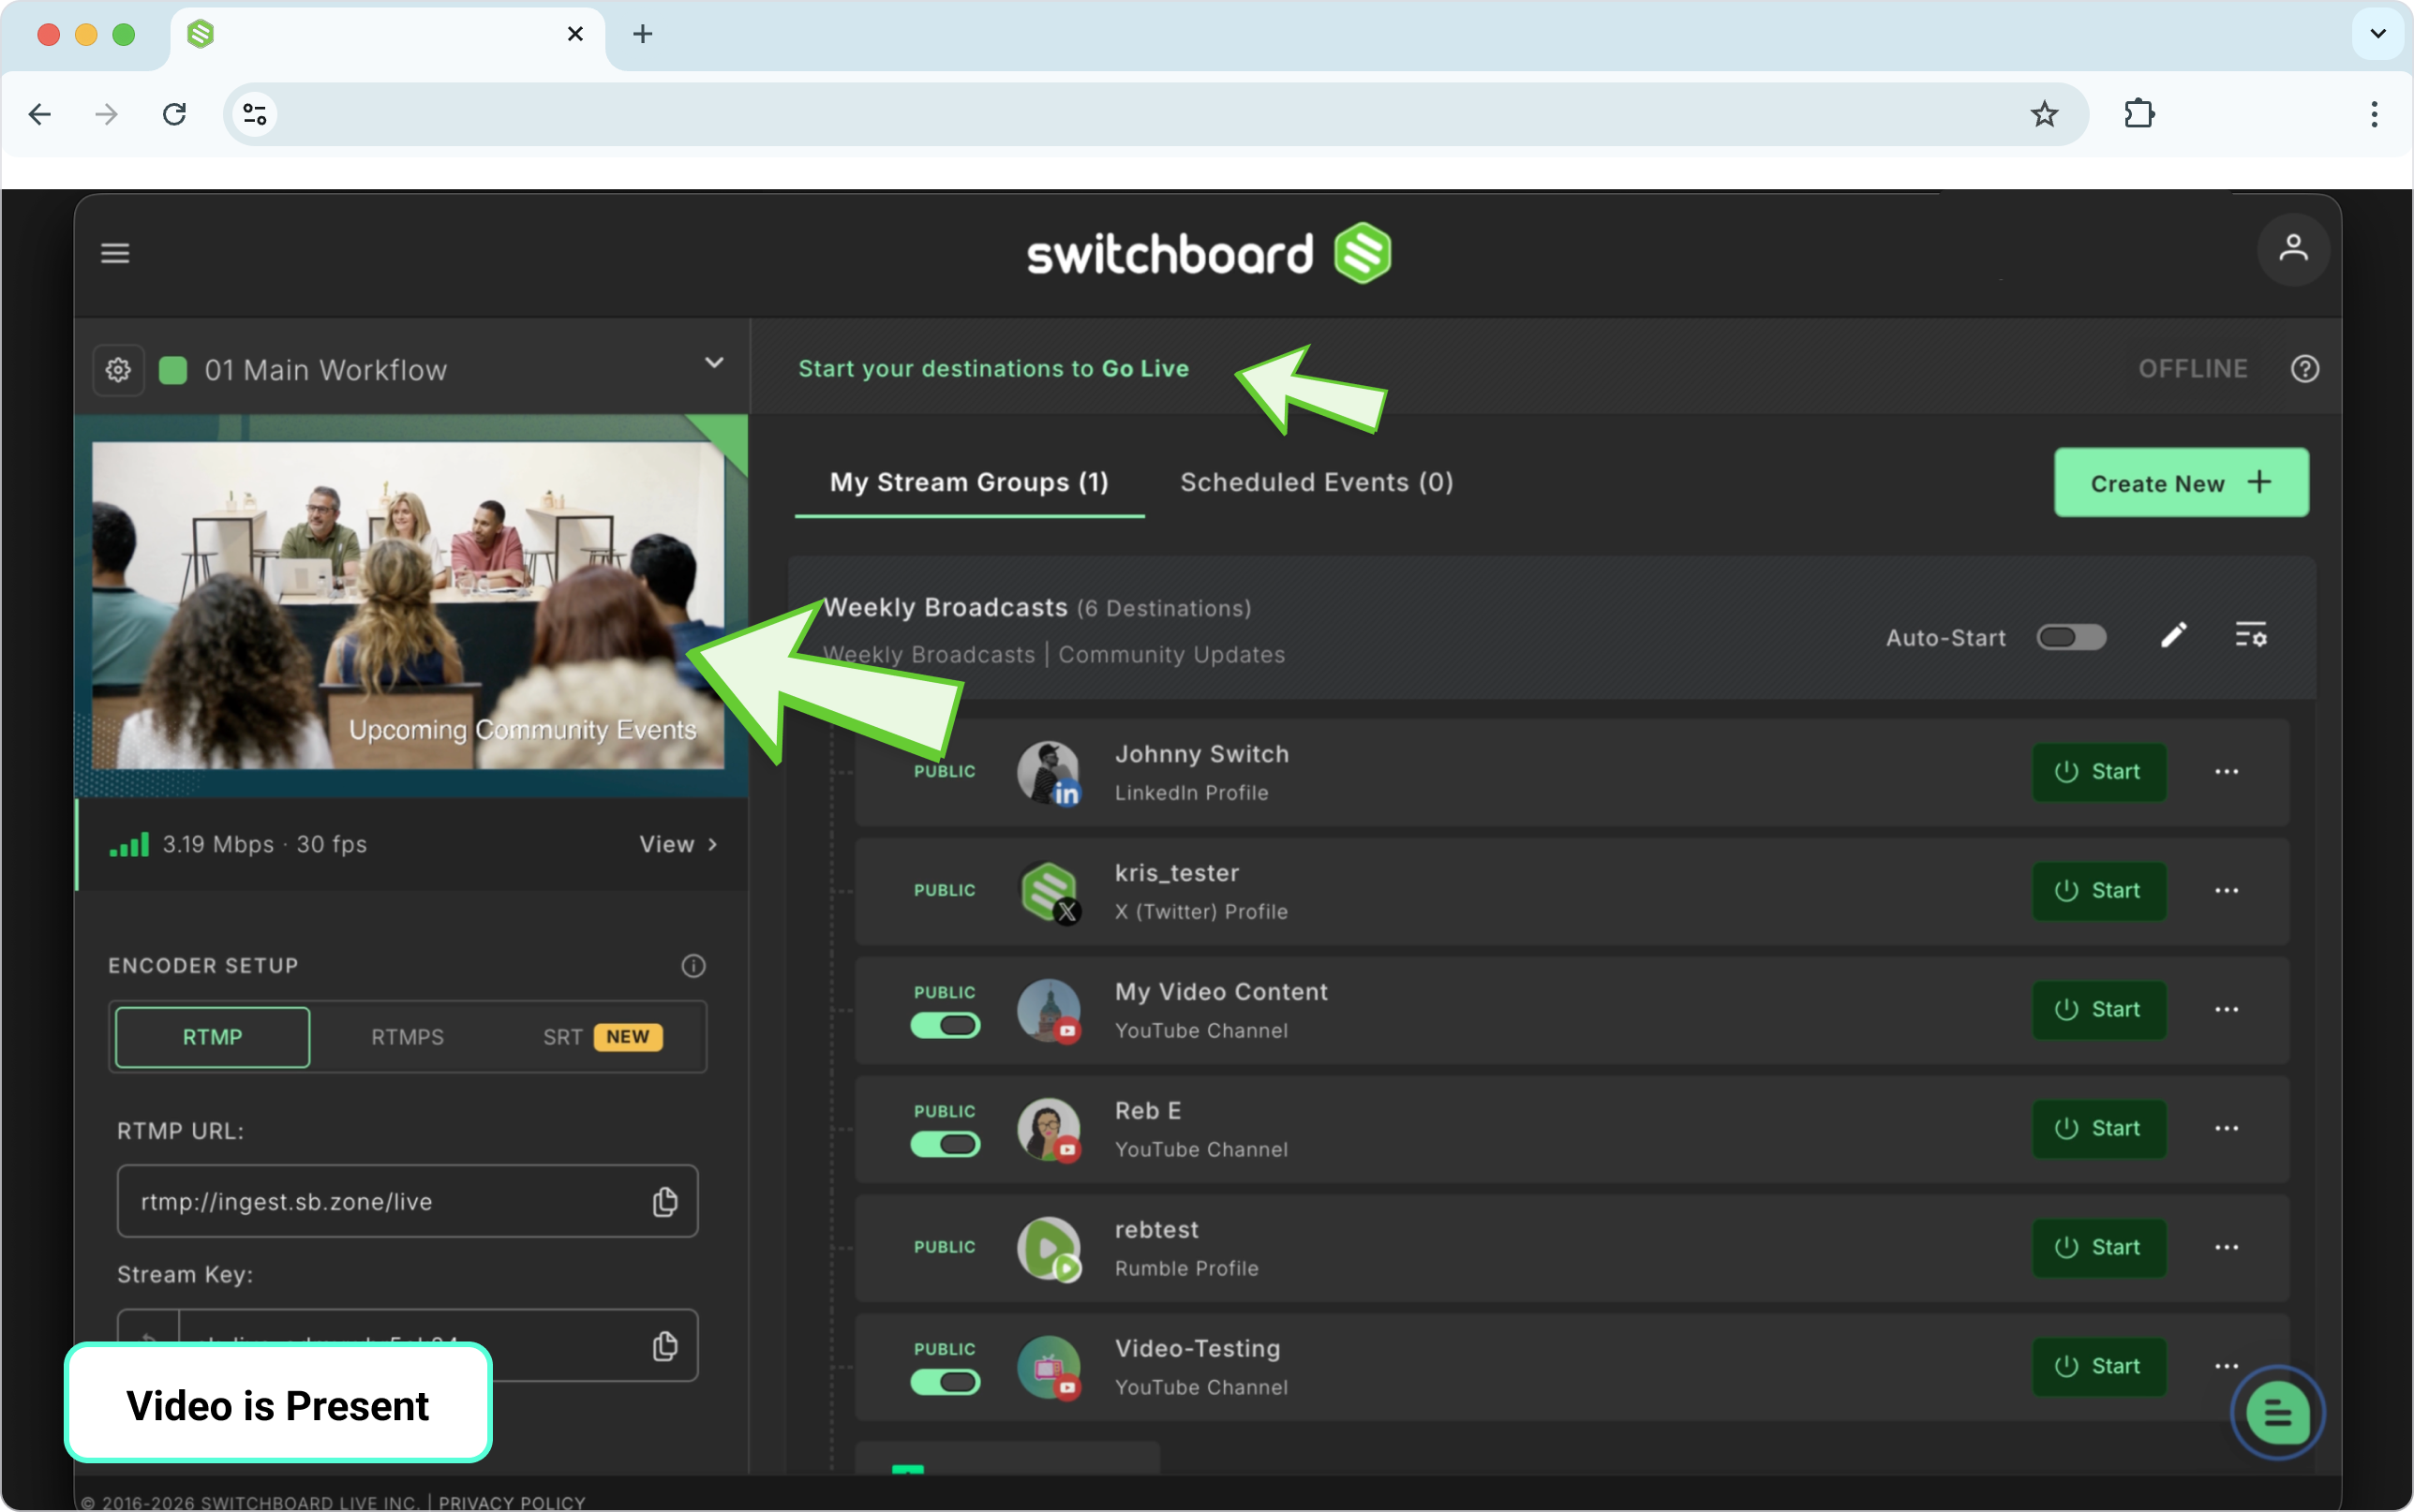Screen dimensions: 2414x1512
Task: Switch to My Stream Groups tab
Action: [969, 483]
